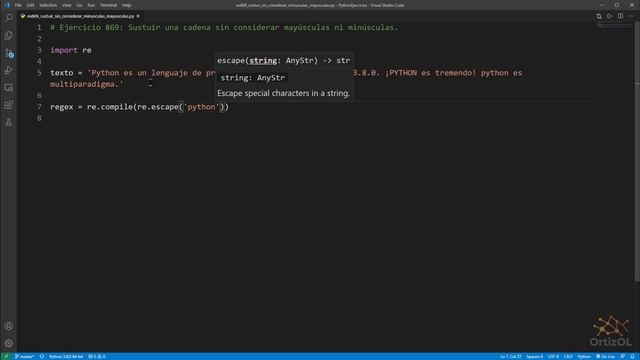Click the VS Code logo icon
Image resolution: width=640 pixels, height=360 pixels.
(x=7, y=5)
